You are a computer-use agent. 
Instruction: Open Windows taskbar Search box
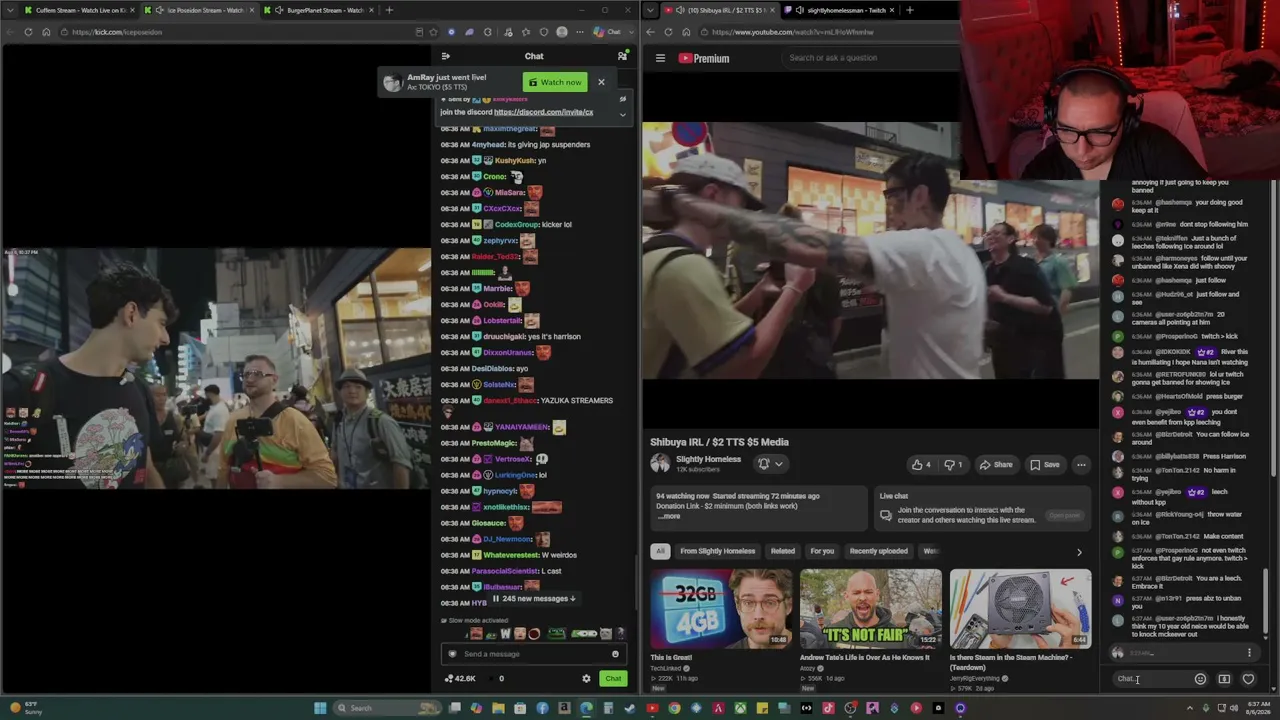click(x=388, y=708)
